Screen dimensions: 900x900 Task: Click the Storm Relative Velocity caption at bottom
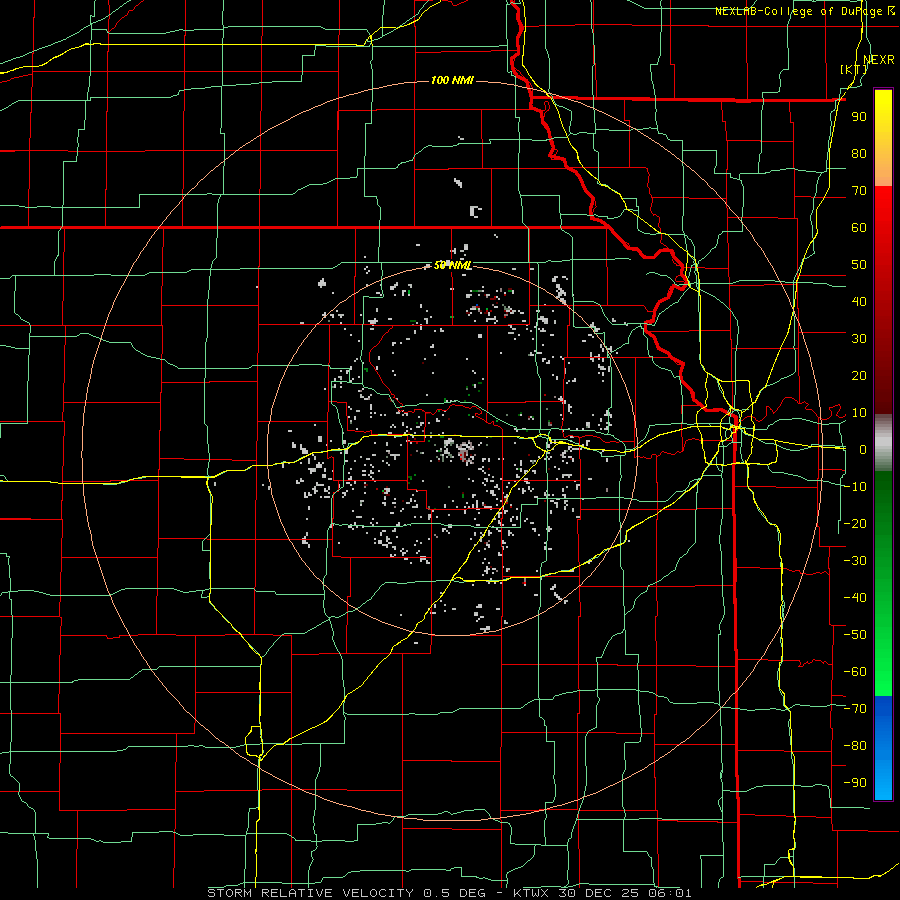[x=449, y=893]
